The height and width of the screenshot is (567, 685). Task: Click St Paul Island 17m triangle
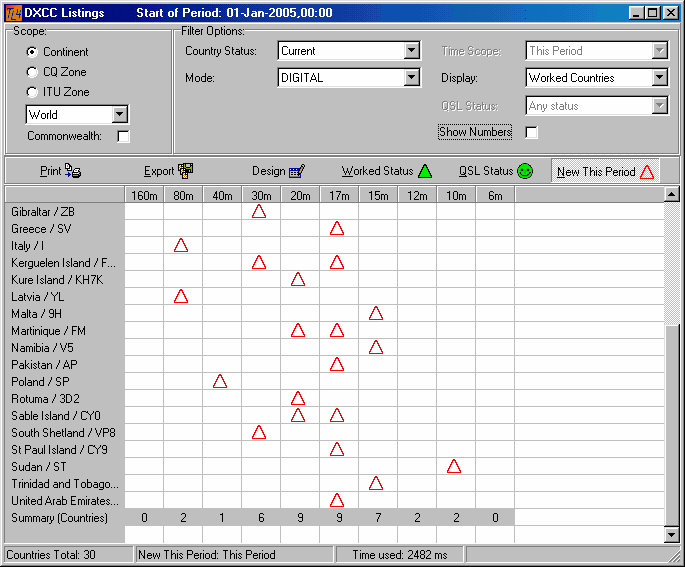(337, 449)
